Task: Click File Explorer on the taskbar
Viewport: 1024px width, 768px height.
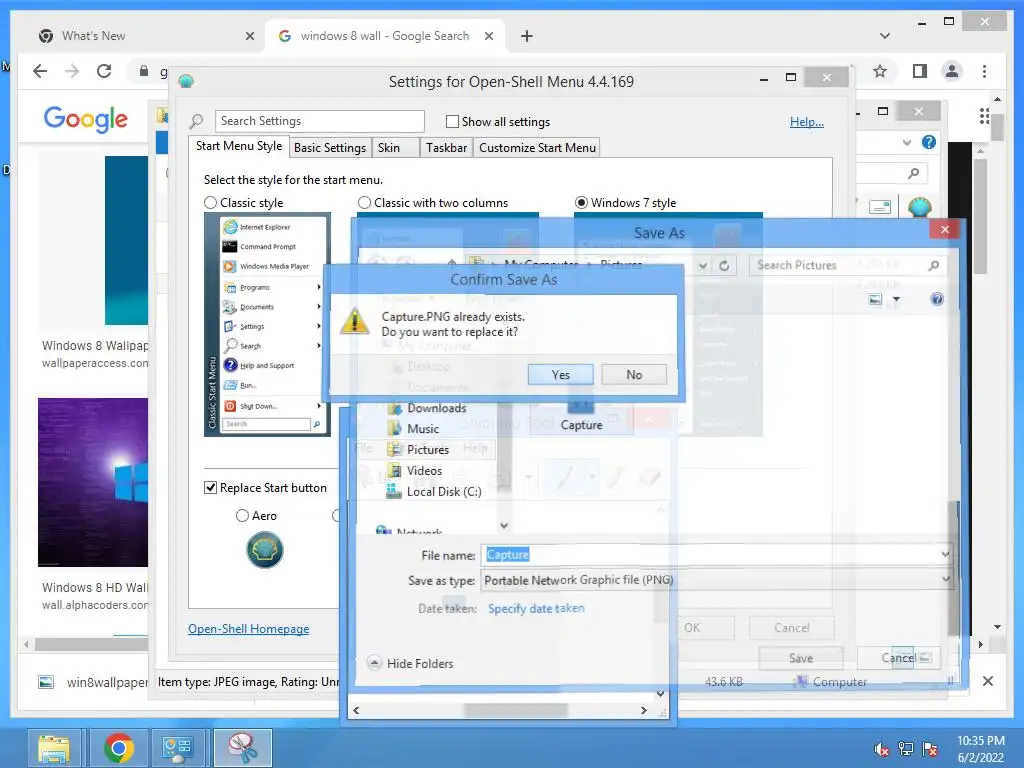Action: click(54, 748)
